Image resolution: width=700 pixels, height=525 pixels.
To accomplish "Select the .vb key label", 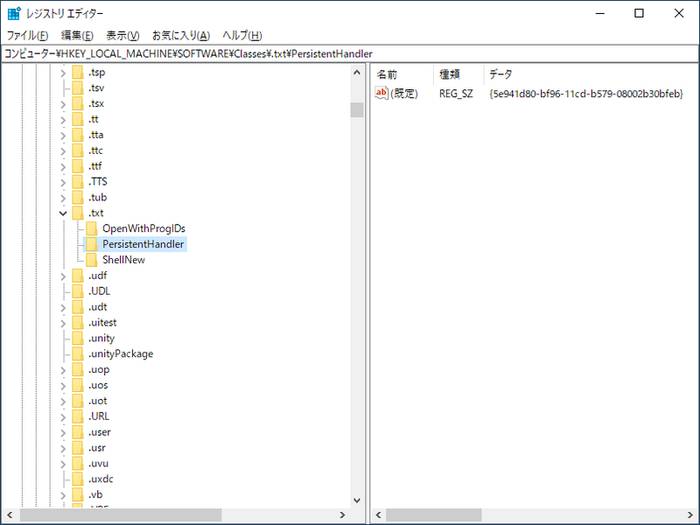I will pos(96,495).
